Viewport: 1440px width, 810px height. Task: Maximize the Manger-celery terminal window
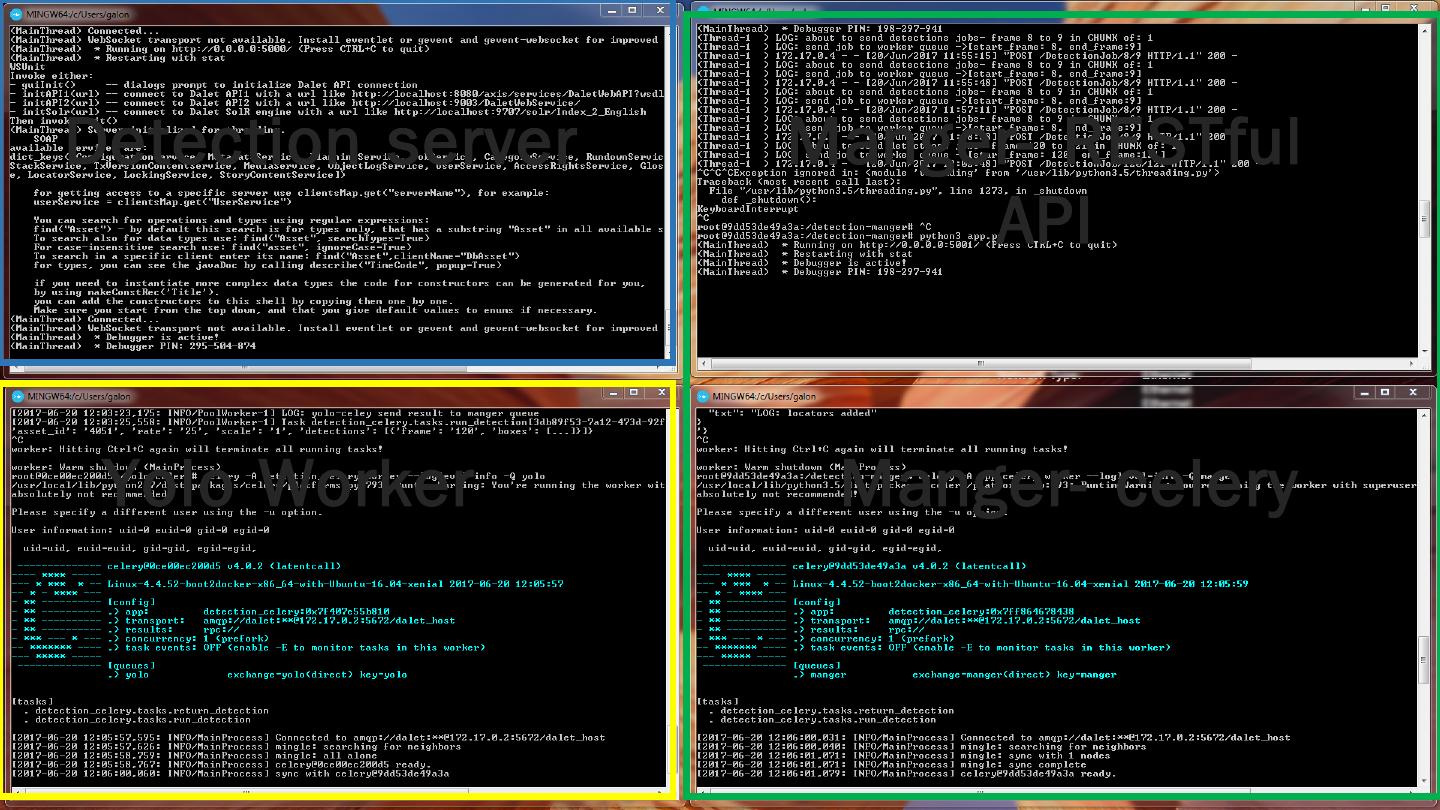pyautogui.click(x=1385, y=393)
